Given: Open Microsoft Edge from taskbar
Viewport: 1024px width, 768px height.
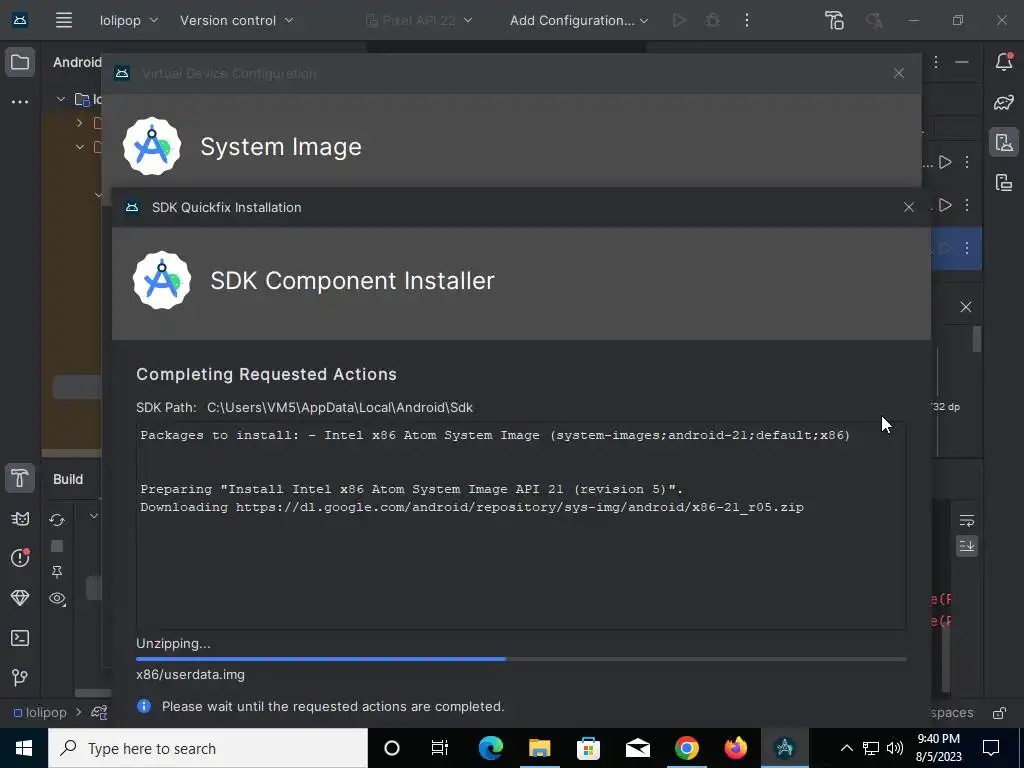Looking at the screenshot, I should pos(490,748).
